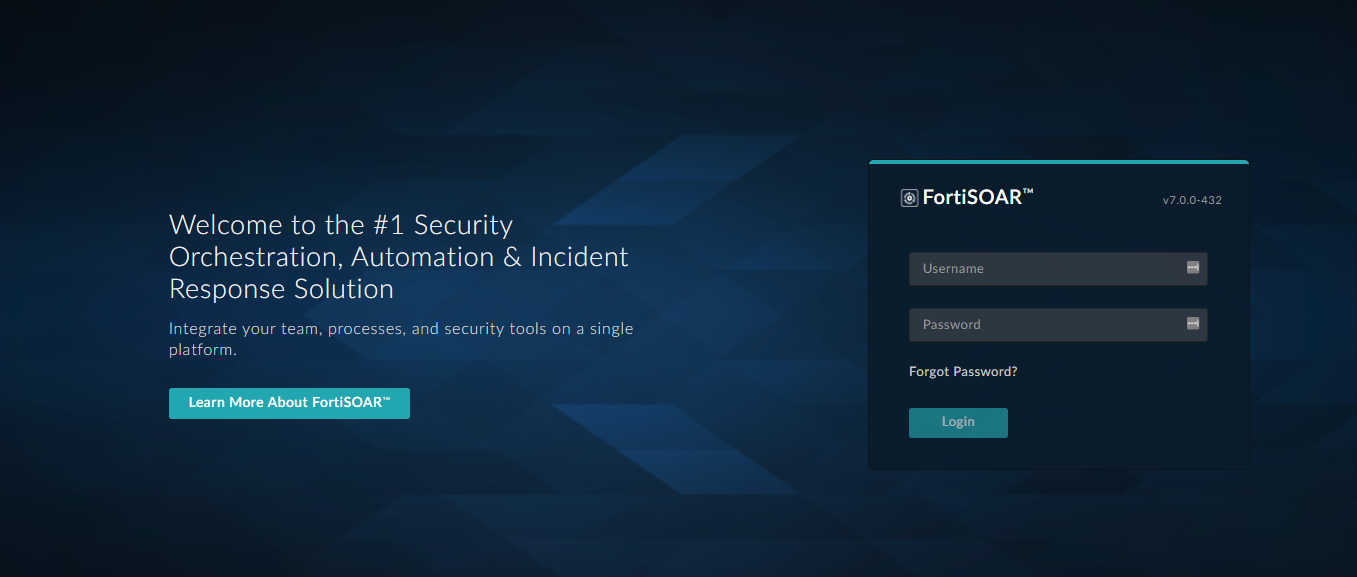The width and height of the screenshot is (1357, 577).
Task: Click the welcome headline text
Action: (398, 256)
